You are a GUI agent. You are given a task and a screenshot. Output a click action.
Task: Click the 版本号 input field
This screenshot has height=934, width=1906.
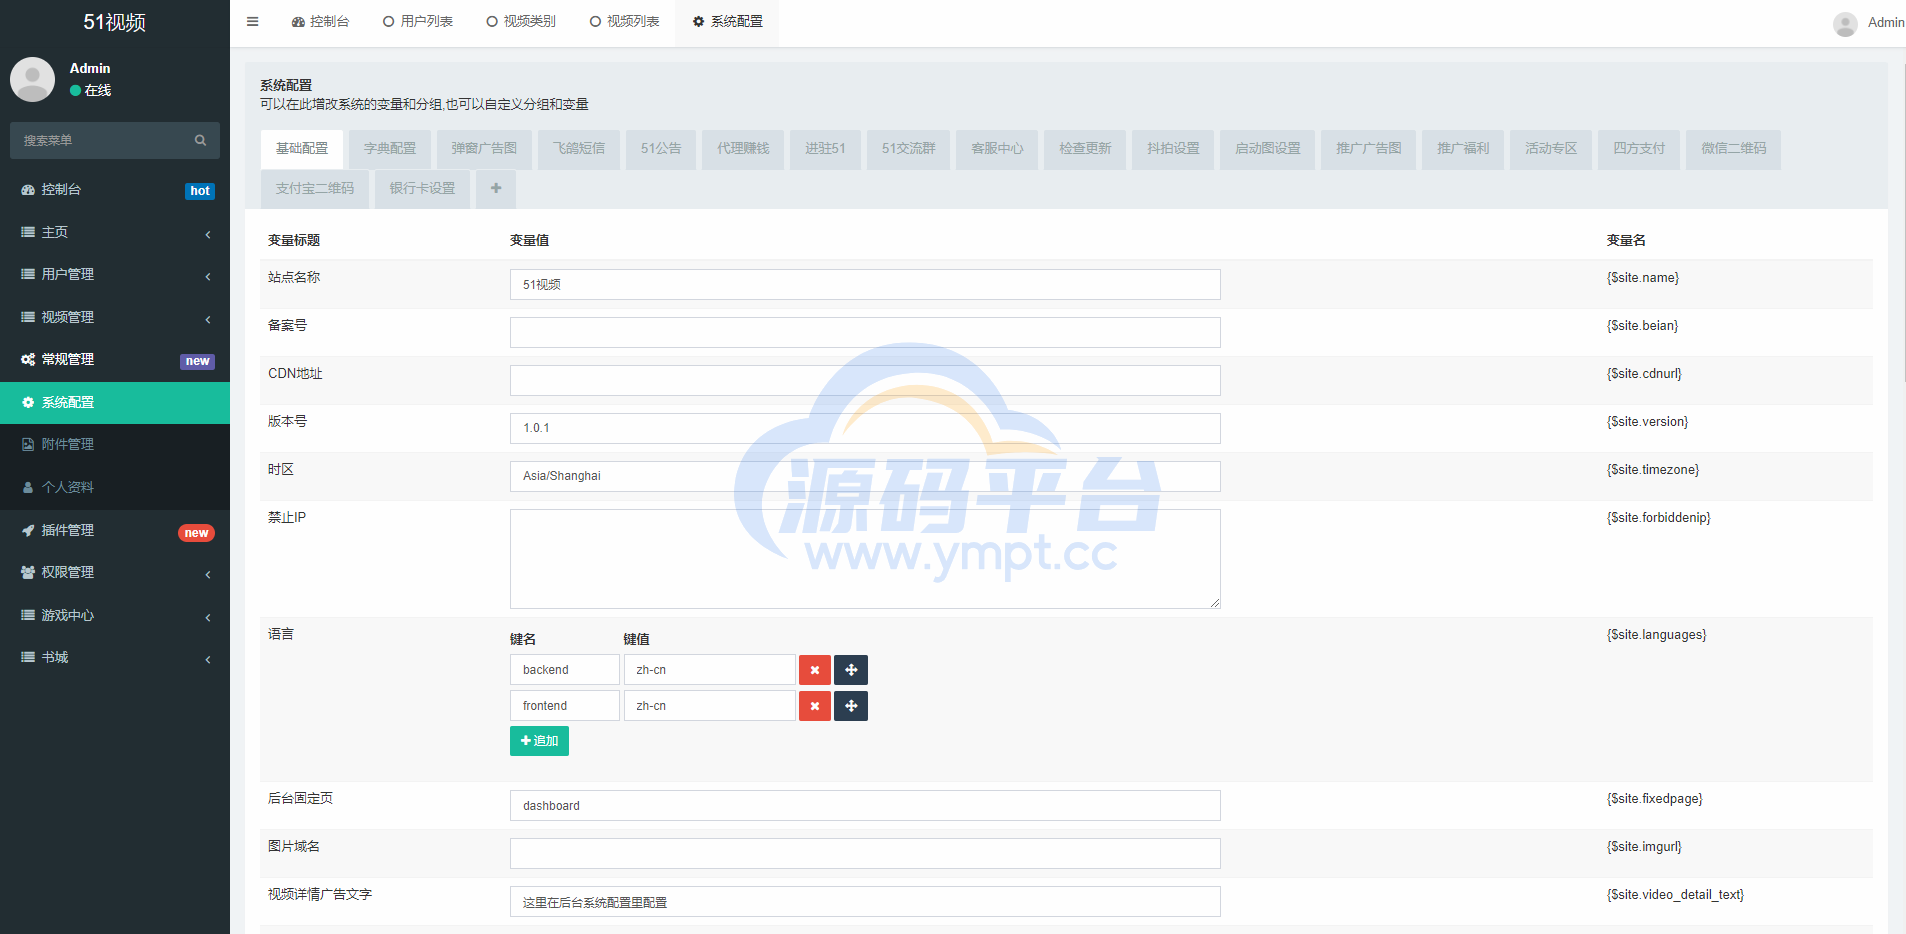coord(865,428)
